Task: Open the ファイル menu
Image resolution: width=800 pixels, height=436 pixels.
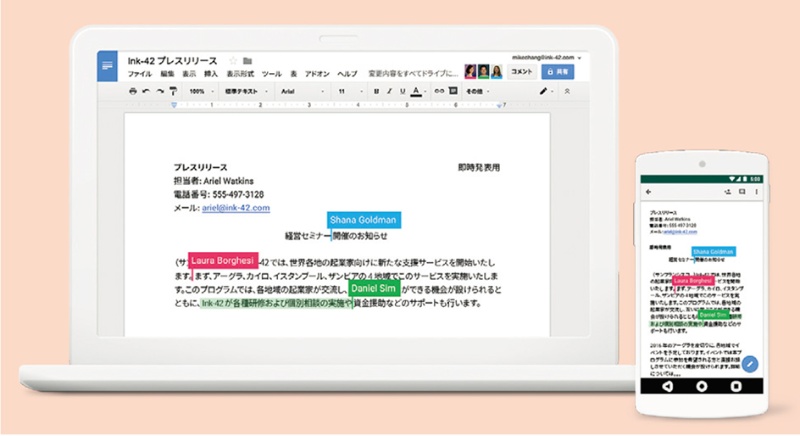Action: click(139, 74)
